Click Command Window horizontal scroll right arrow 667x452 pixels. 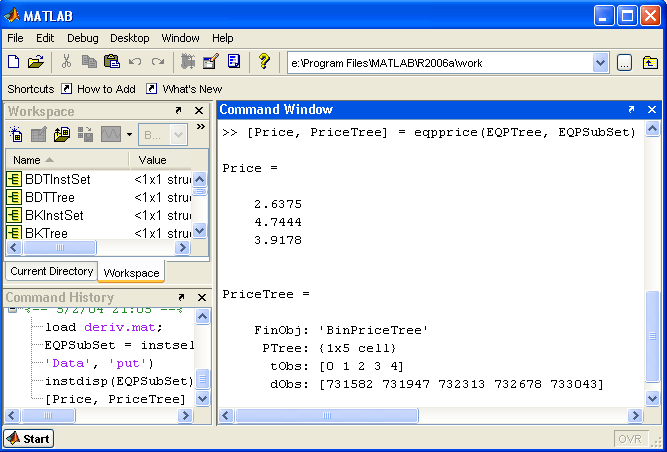pyautogui.click(x=635, y=415)
